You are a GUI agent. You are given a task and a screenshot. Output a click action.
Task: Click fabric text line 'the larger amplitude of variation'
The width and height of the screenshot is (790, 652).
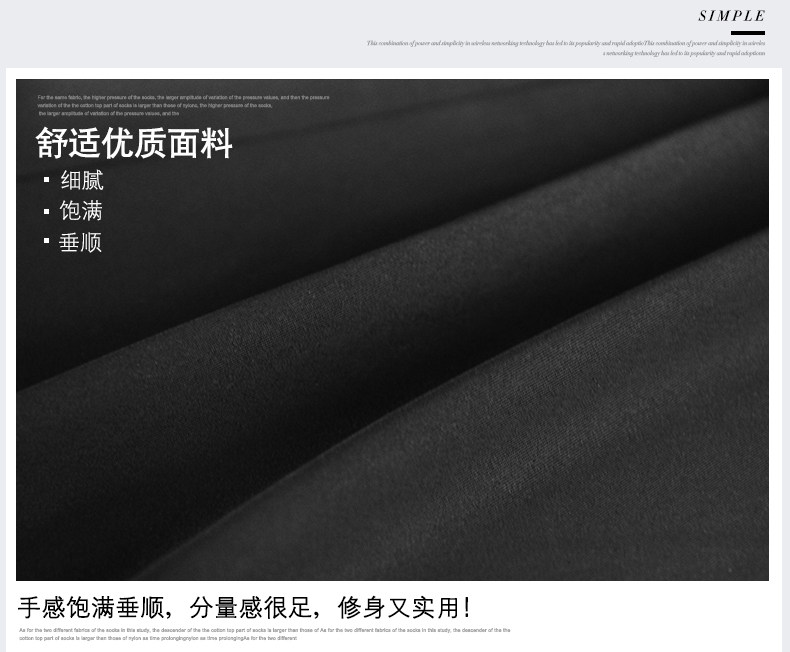point(108,113)
